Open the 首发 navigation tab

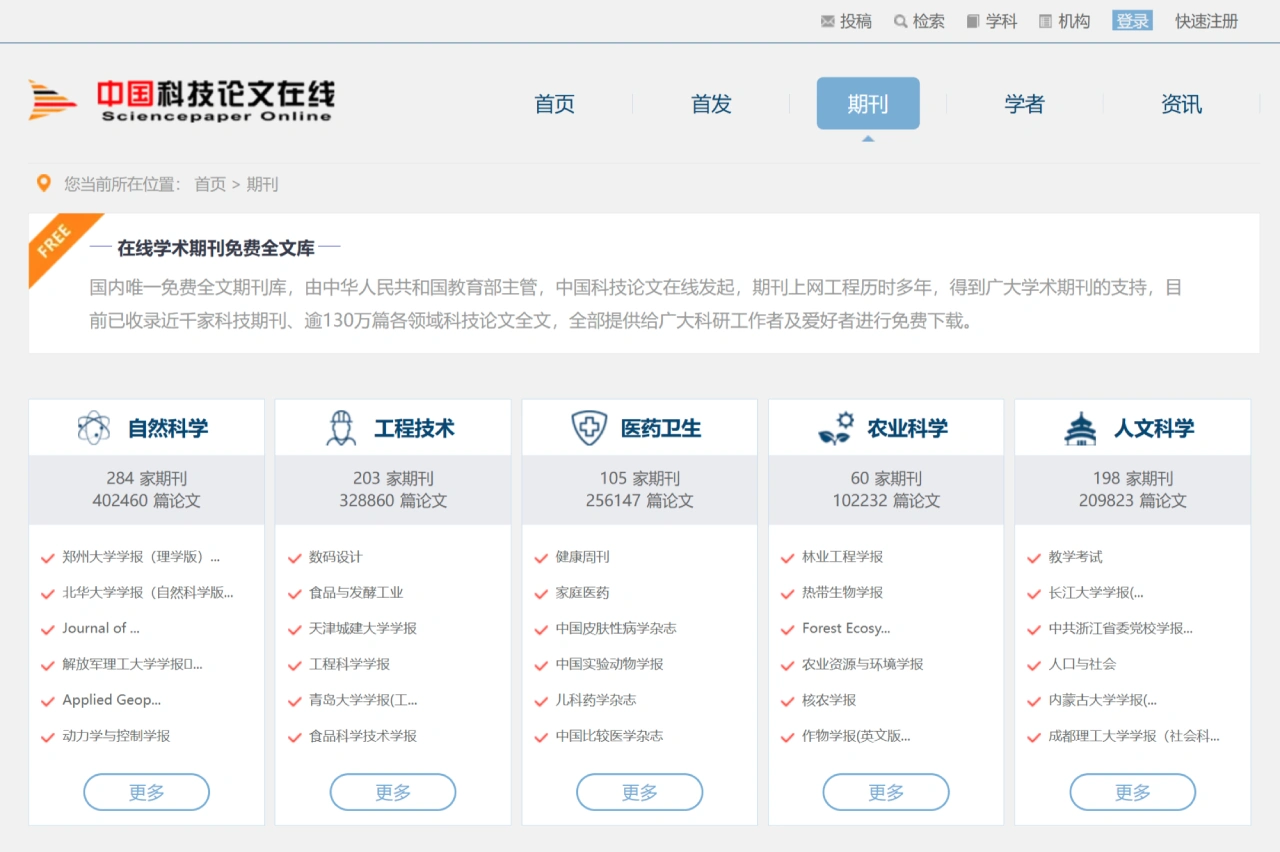711,104
